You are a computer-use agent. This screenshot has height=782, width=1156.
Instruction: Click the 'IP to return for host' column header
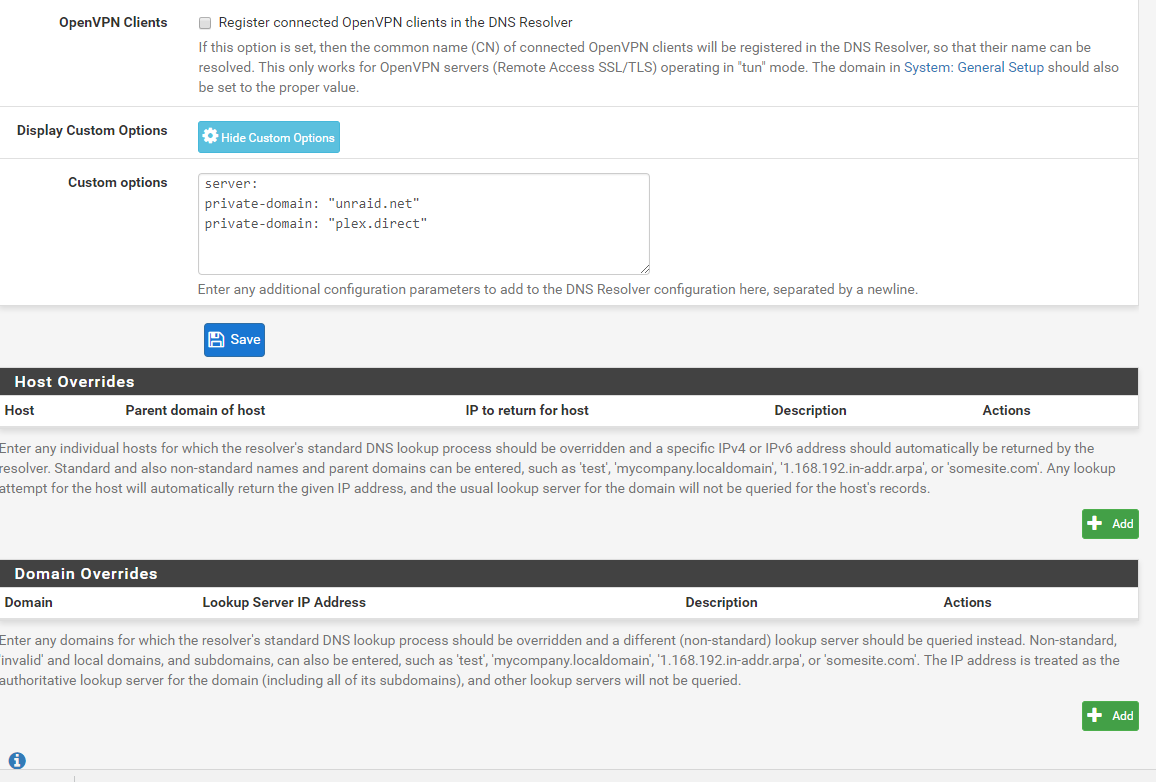point(526,411)
